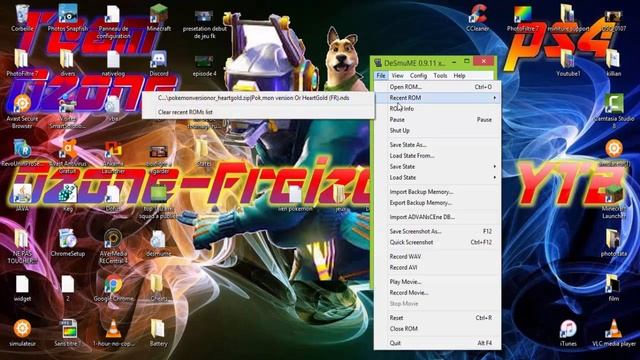Screen dimensions: 640x360
Task: Launch the Minecraft desktop shortcut
Action: (x=159, y=17)
